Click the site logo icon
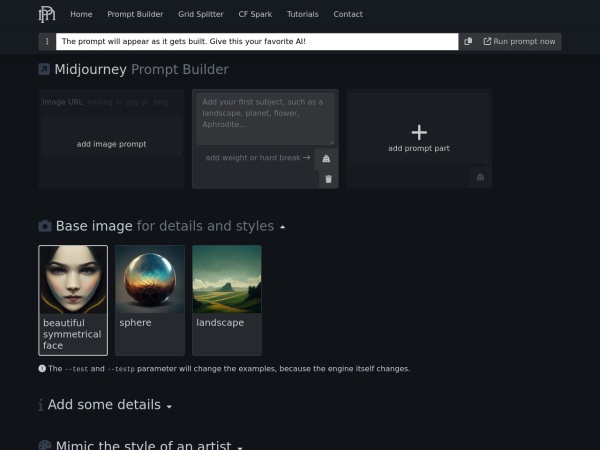 (x=47, y=14)
